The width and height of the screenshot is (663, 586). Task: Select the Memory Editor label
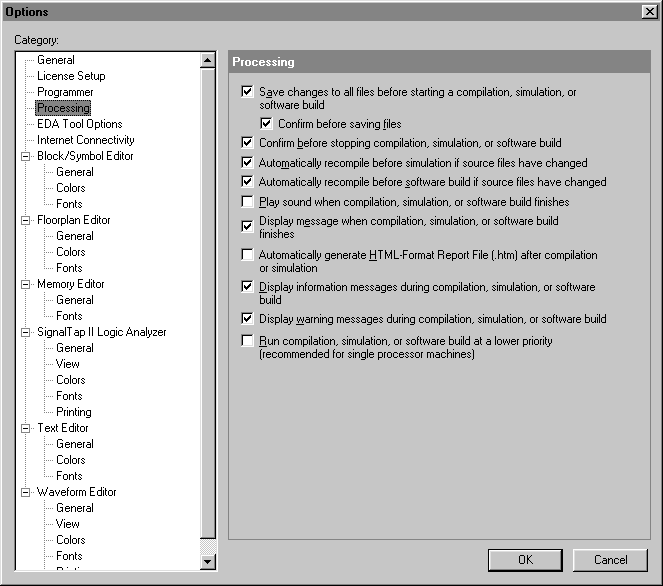point(71,284)
